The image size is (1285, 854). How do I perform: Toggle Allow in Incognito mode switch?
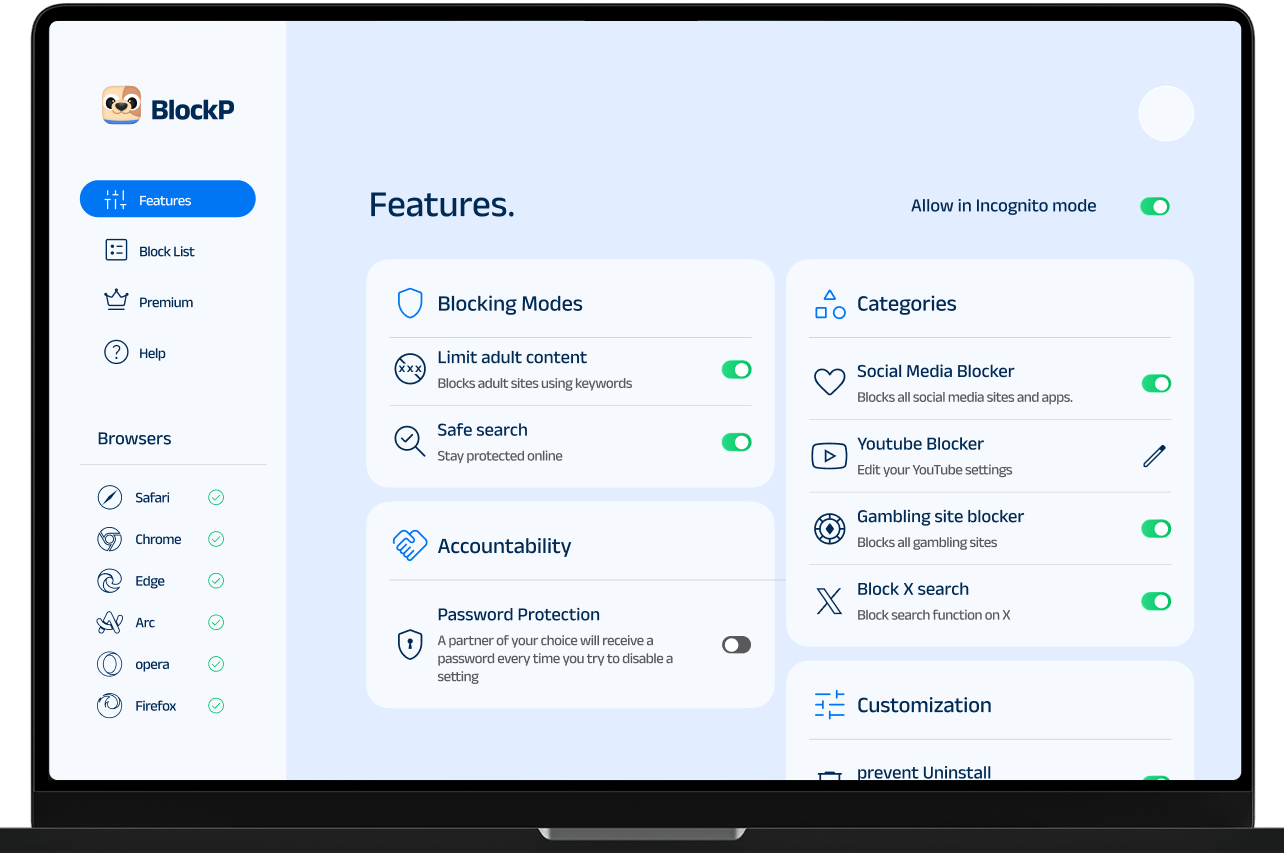[1155, 206]
